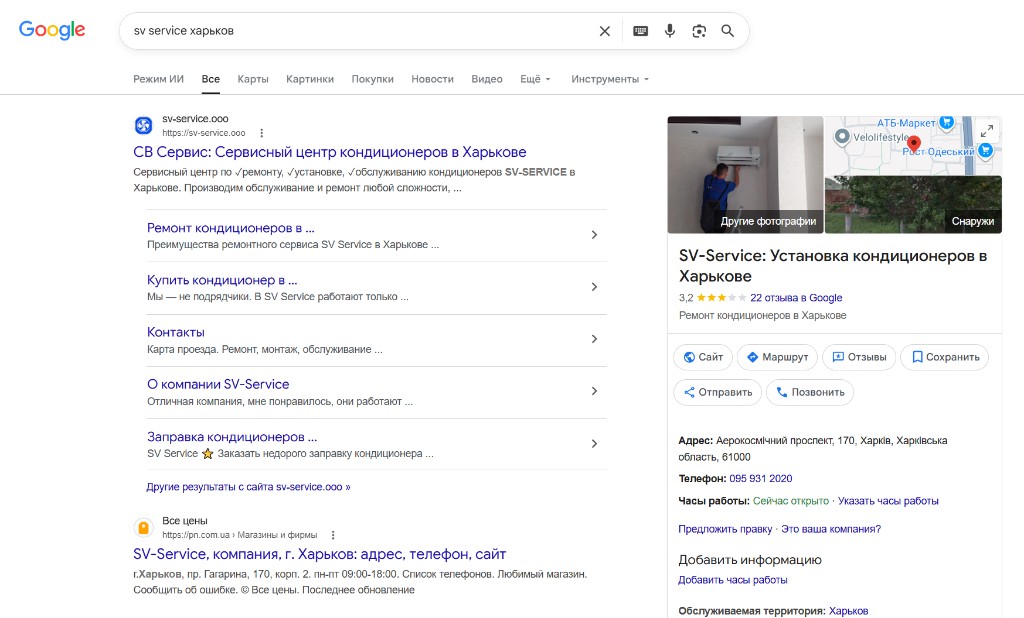Click the АТБ-Маркет shopping marker on map

pos(946,122)
